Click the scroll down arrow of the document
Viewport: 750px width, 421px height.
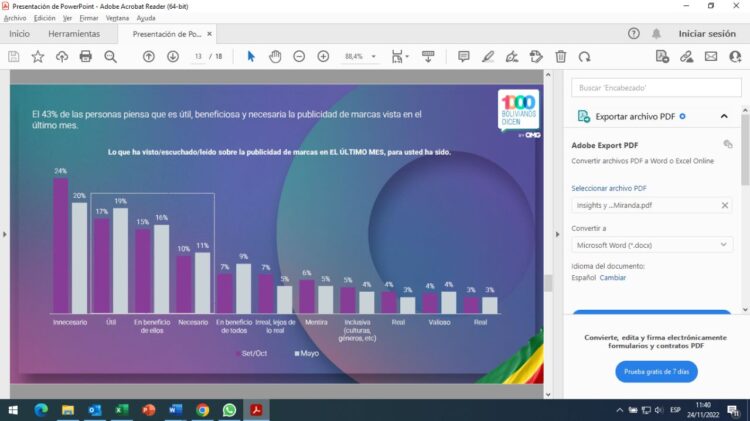coord(548,395)
